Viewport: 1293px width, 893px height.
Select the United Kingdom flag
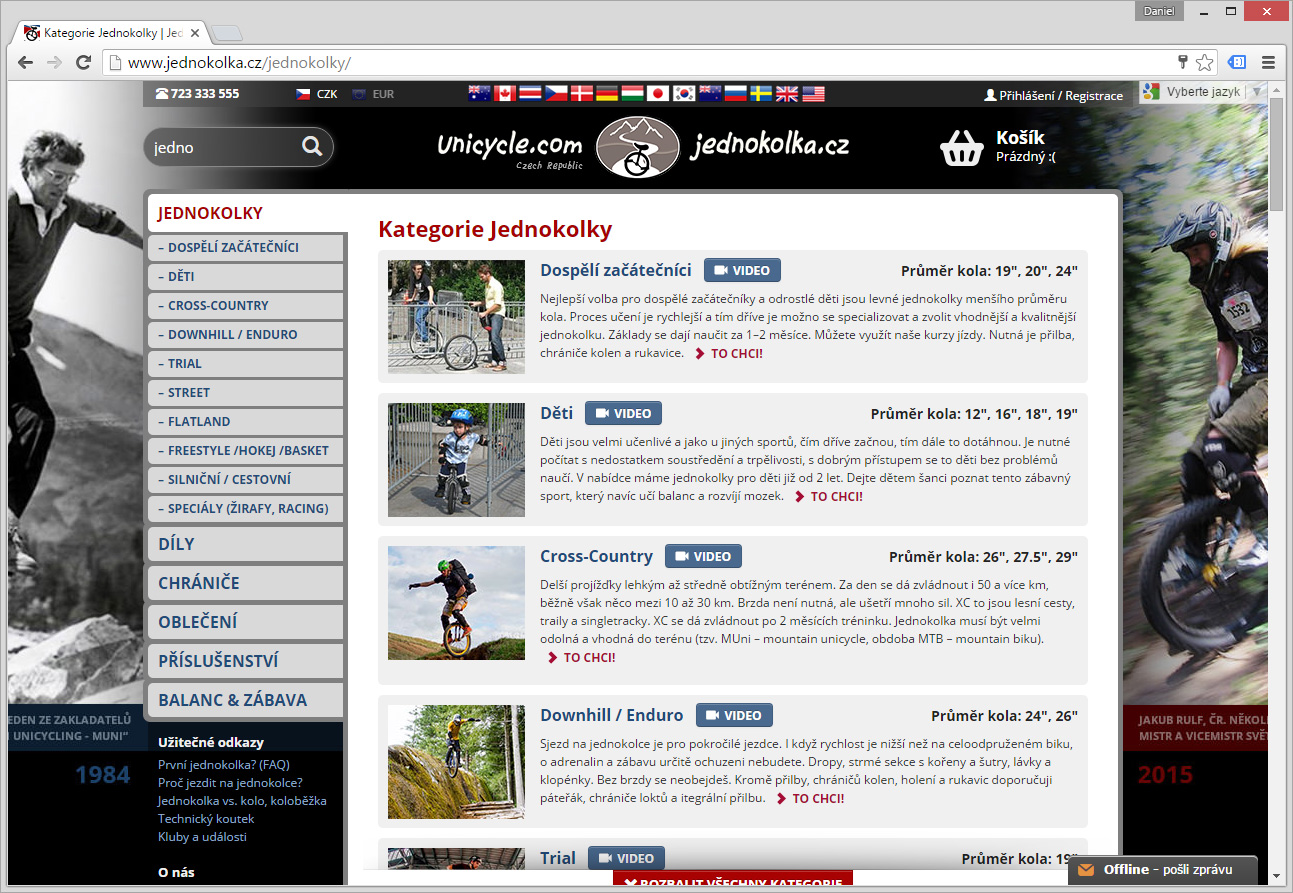787,94
